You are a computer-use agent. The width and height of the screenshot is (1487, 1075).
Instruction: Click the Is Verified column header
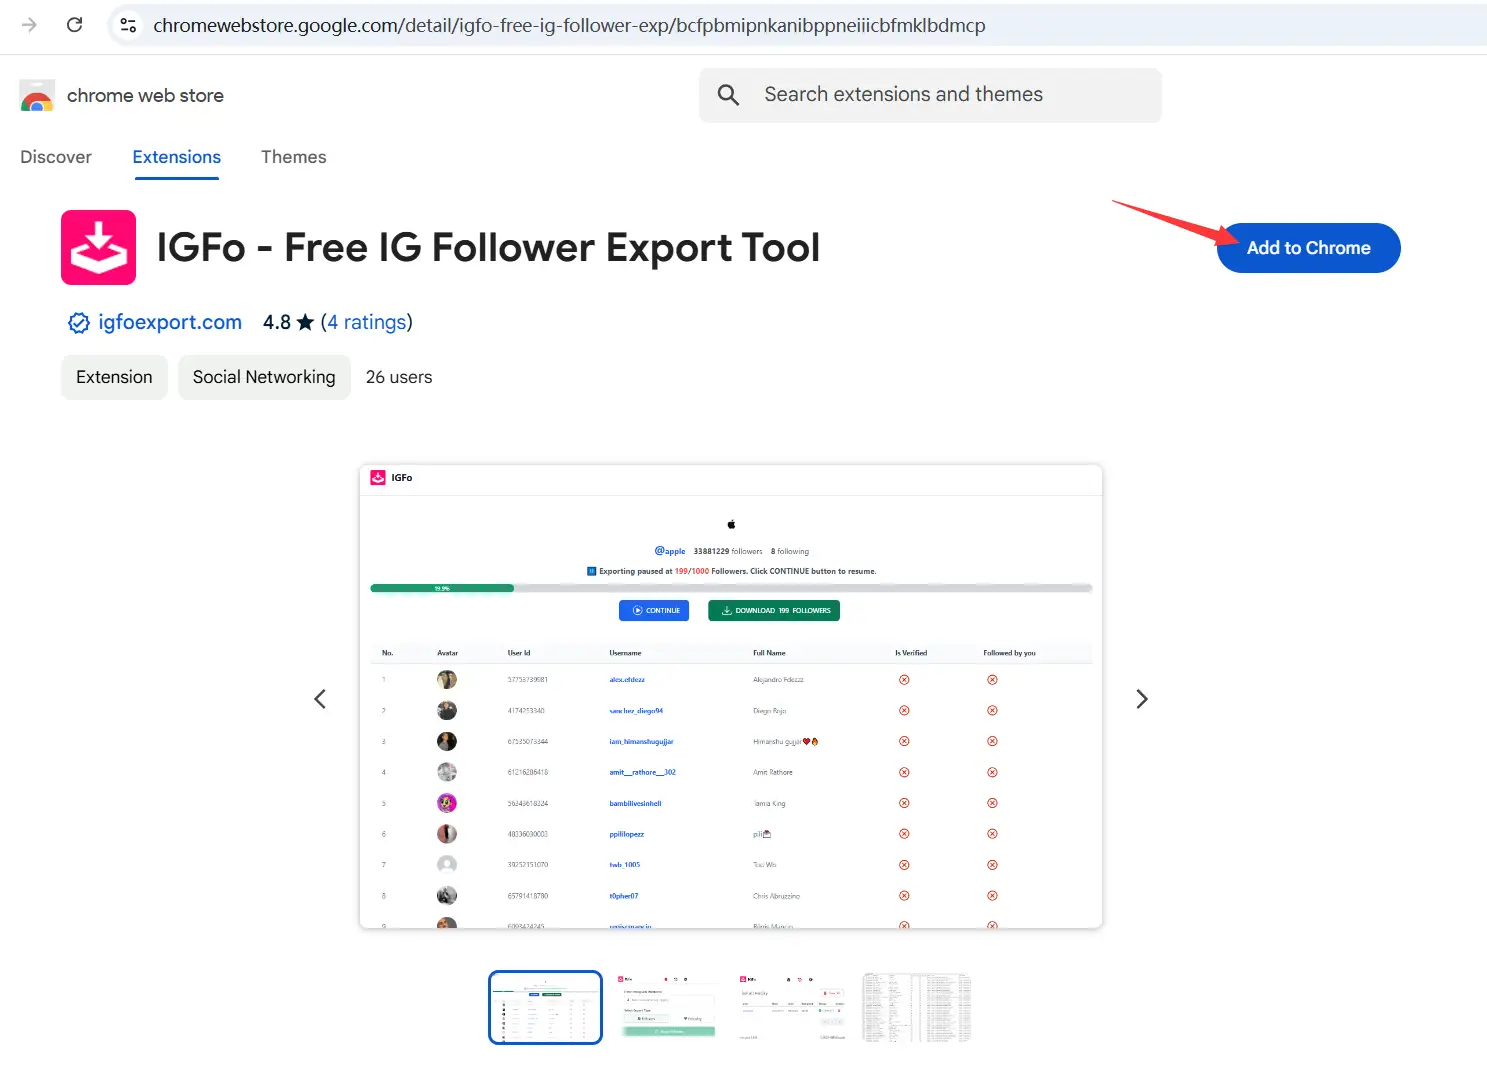tap(911, 653)
